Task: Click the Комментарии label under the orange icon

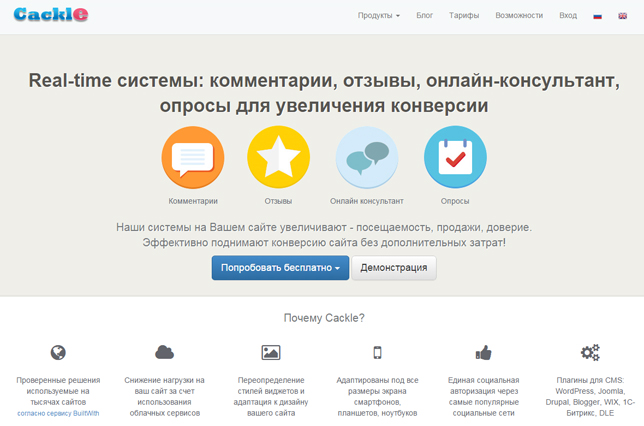Action: (193, 201)
